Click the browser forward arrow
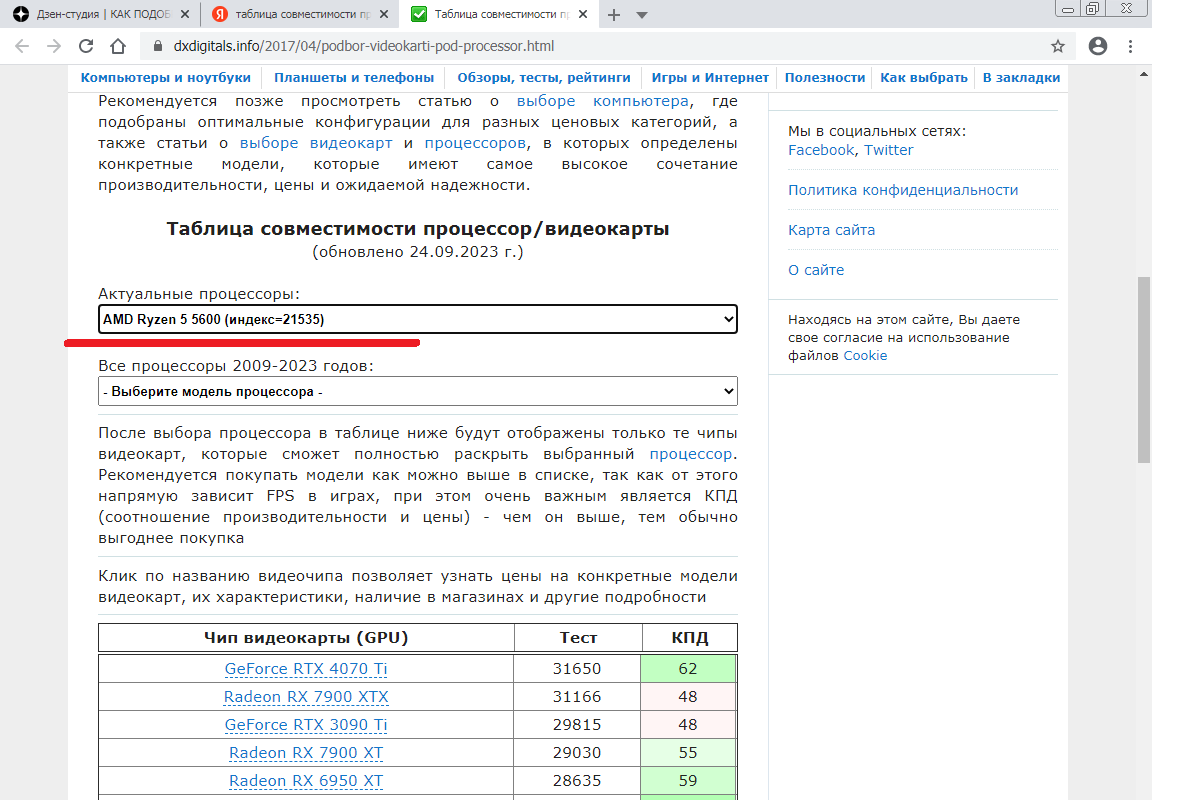The width and height of the screenshot is (1200, 800). pos(54,46)
